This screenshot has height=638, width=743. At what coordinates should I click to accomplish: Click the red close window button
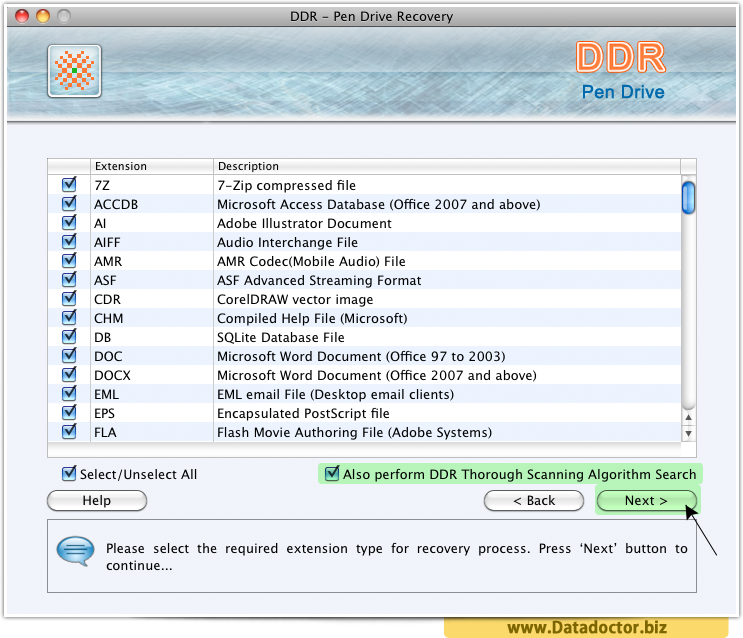[22, 16]
